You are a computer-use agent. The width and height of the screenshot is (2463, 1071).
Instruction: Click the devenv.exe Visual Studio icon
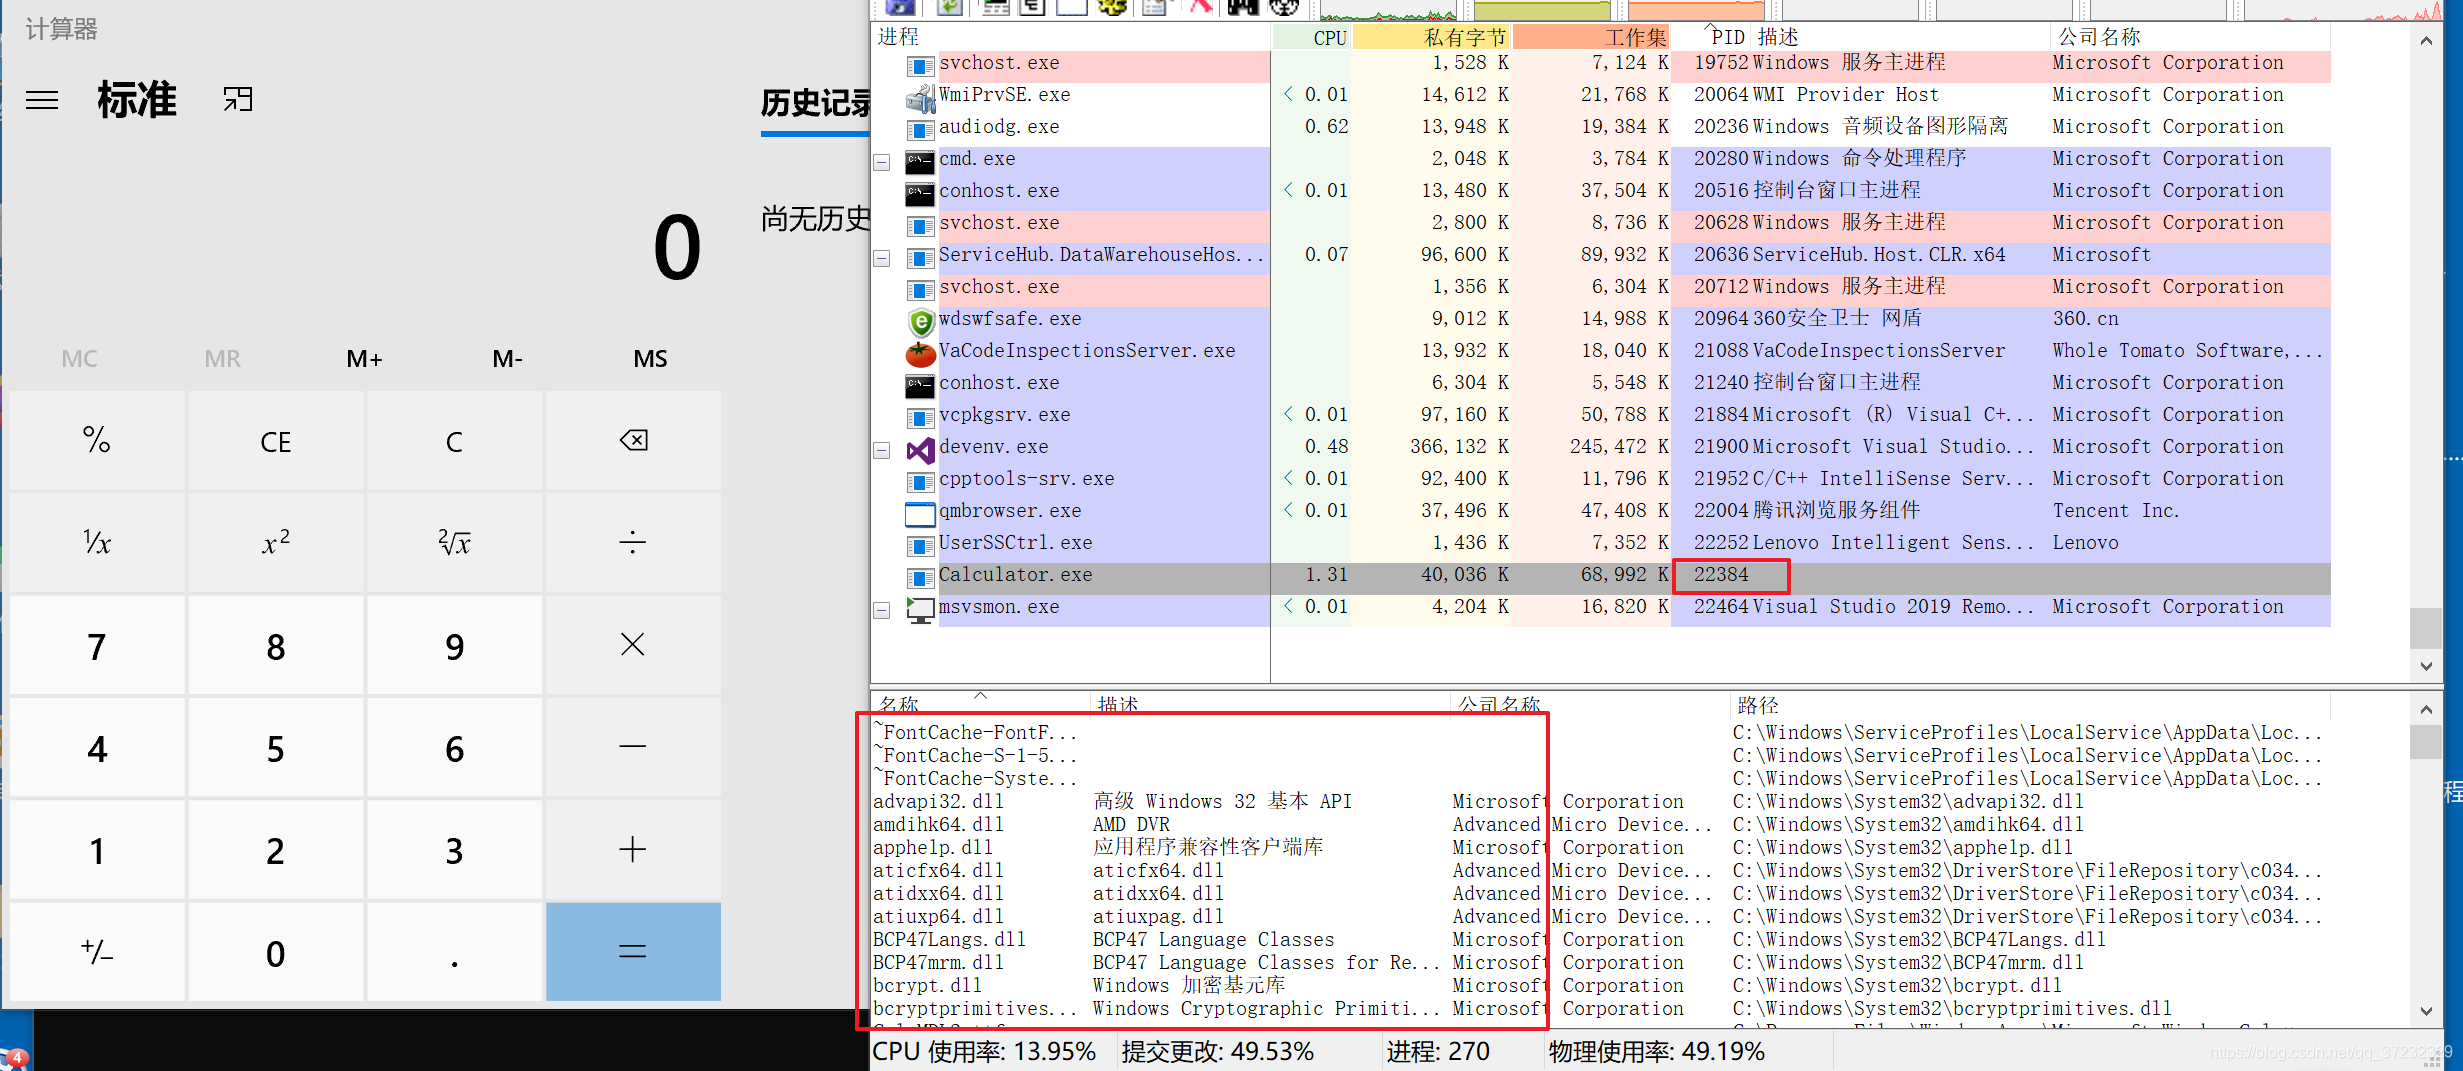click(x=920, y=449)
